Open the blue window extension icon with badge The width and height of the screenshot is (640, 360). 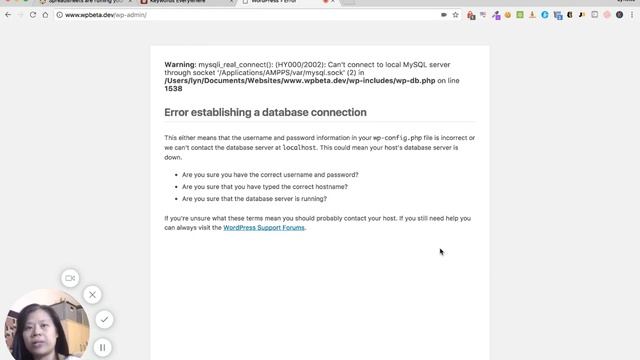pos(558,15)
